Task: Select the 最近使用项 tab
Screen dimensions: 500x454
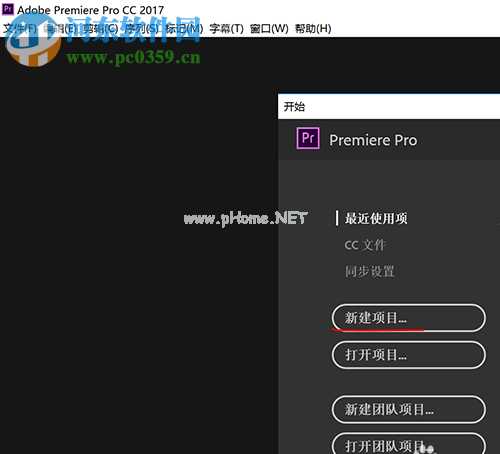Action: pos(376,219)
